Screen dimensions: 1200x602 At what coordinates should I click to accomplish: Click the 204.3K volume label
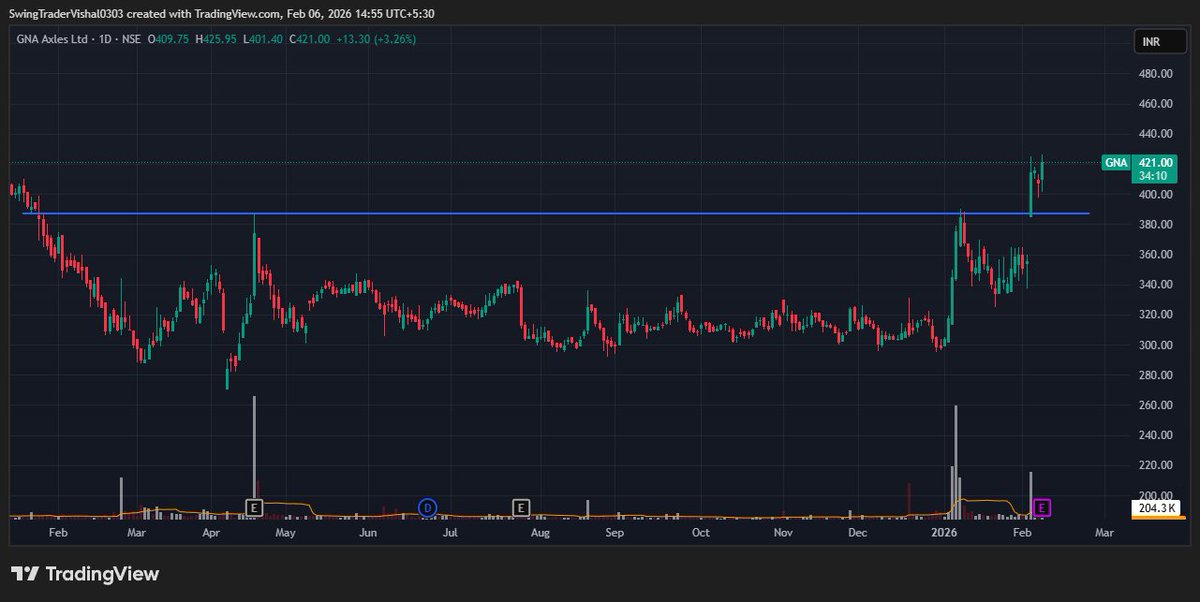[1157, 509]
